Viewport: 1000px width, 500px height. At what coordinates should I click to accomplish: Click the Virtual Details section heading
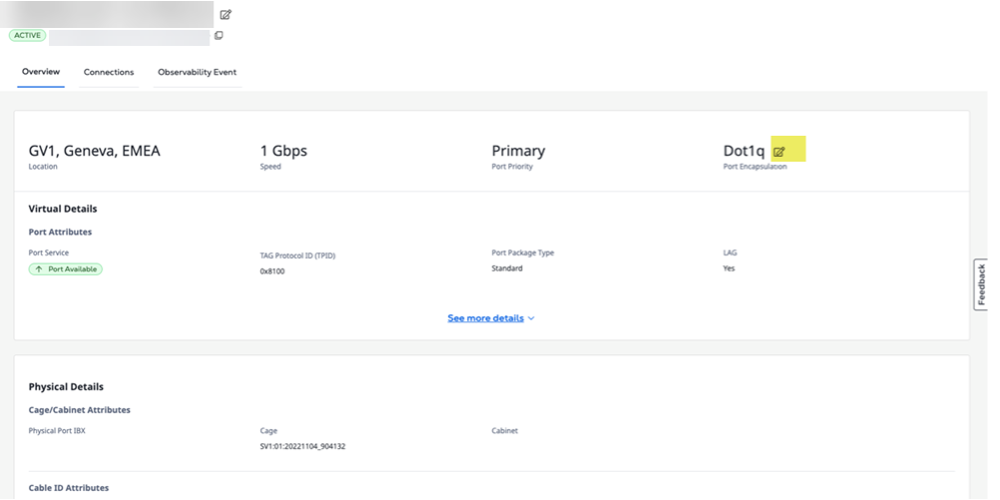tap(62, 209)
